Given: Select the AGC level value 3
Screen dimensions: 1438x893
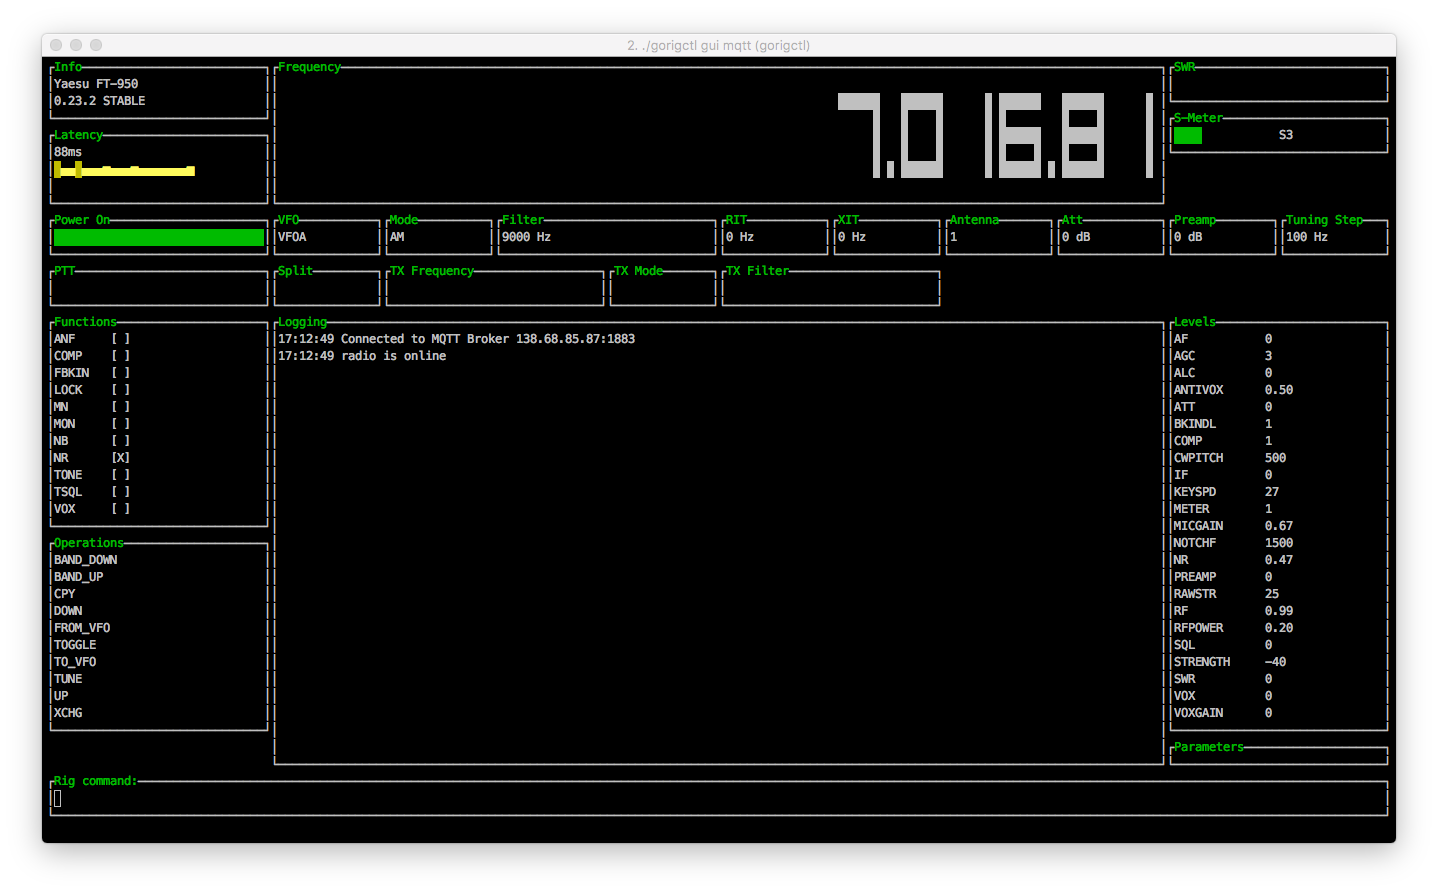Looking at the screenshot, I should point(1268,356).
